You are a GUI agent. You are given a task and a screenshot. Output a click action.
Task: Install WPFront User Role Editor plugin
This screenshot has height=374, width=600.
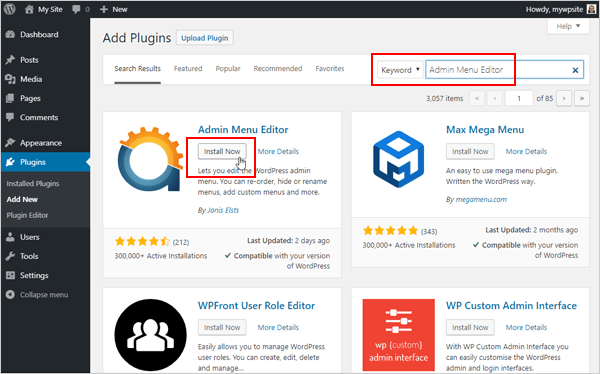click(222, 327)
